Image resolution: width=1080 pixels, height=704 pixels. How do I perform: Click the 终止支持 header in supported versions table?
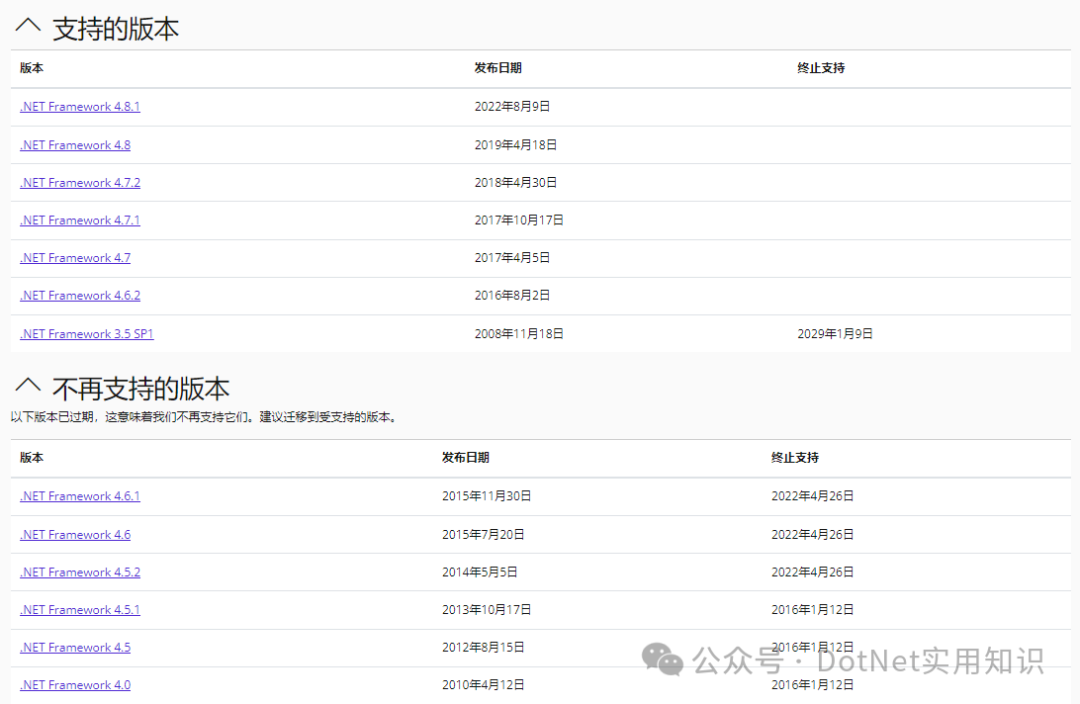820,68
